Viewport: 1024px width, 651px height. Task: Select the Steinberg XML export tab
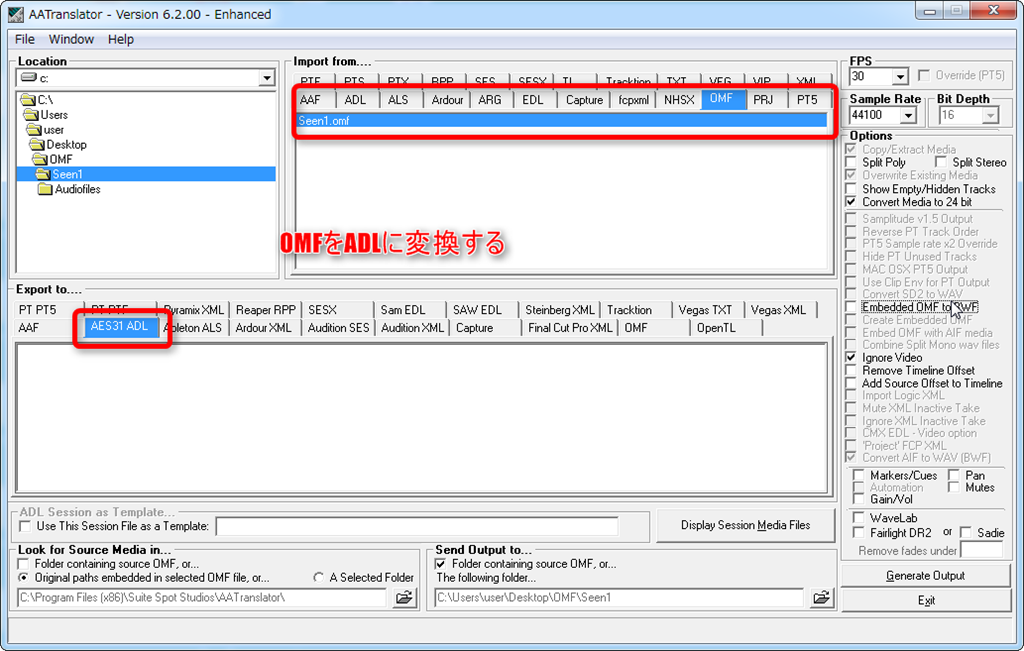(x=560, y=310)
